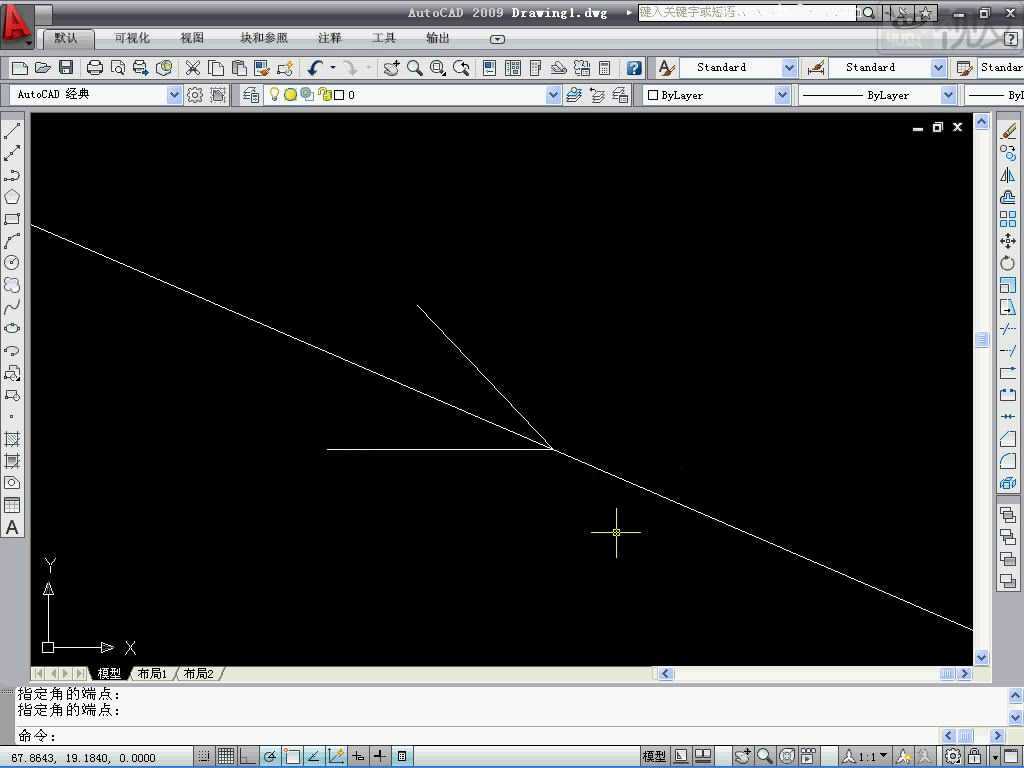This screenshot has width=1024, height=768.
Task: Expand the AutoCAD 经典 workspace dropdown
Action: click(174, 95)
